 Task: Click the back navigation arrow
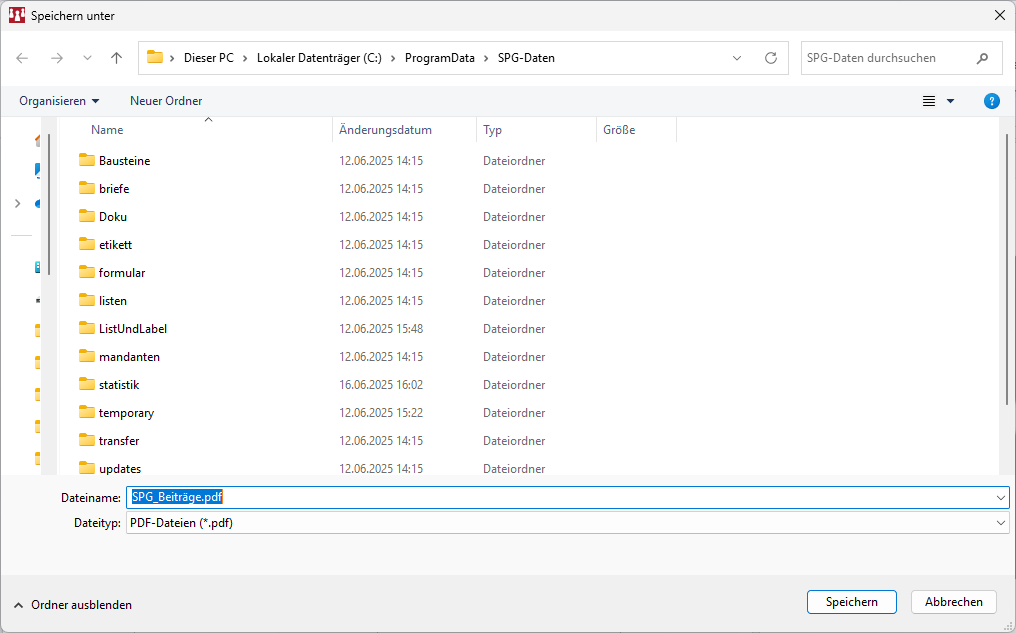click(22, 58)
